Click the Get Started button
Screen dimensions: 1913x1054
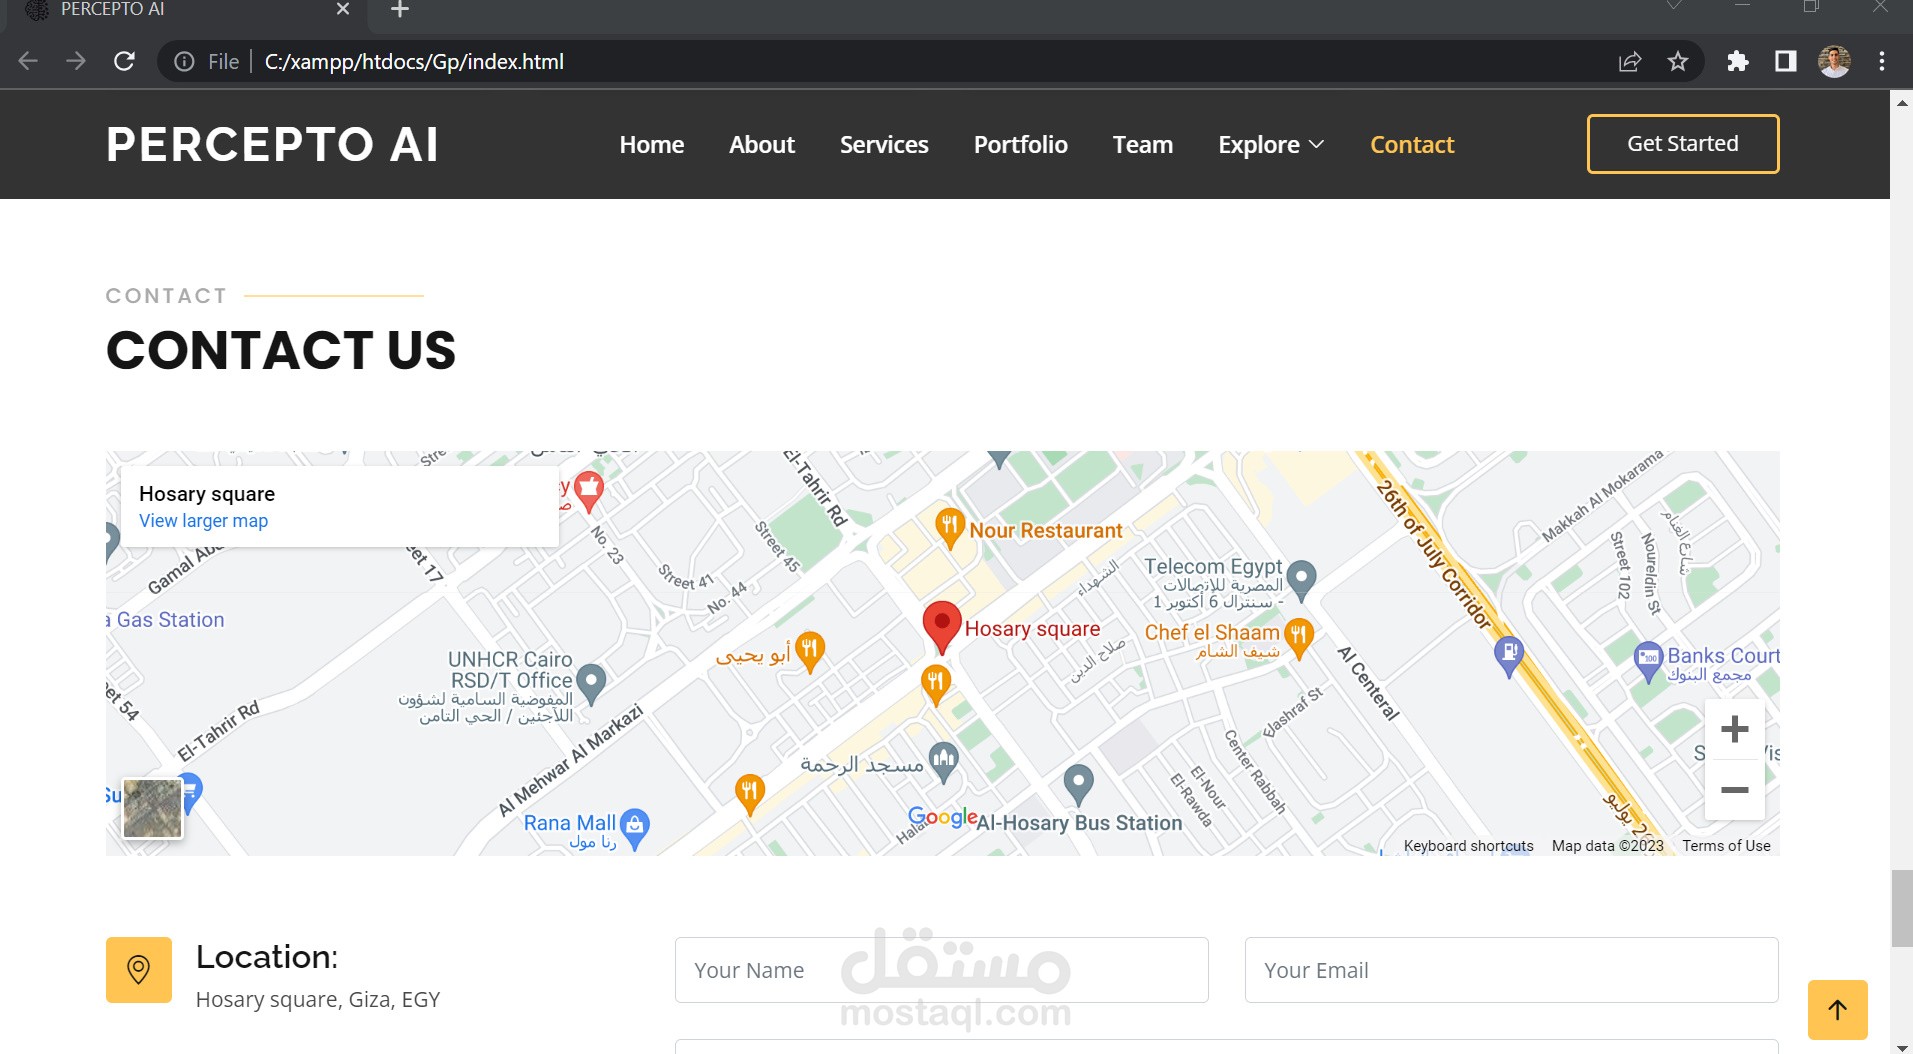[x=1683, y=144]
